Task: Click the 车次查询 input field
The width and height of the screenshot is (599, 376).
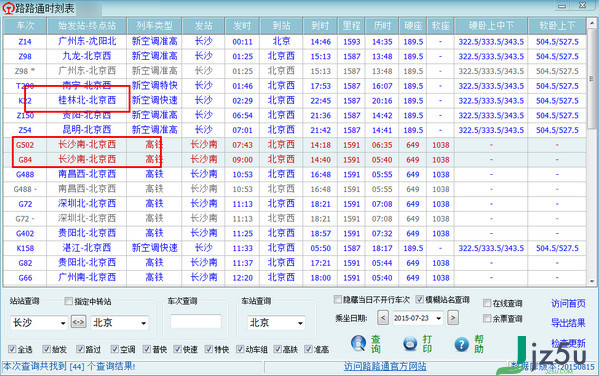Action: pos(196,321)
